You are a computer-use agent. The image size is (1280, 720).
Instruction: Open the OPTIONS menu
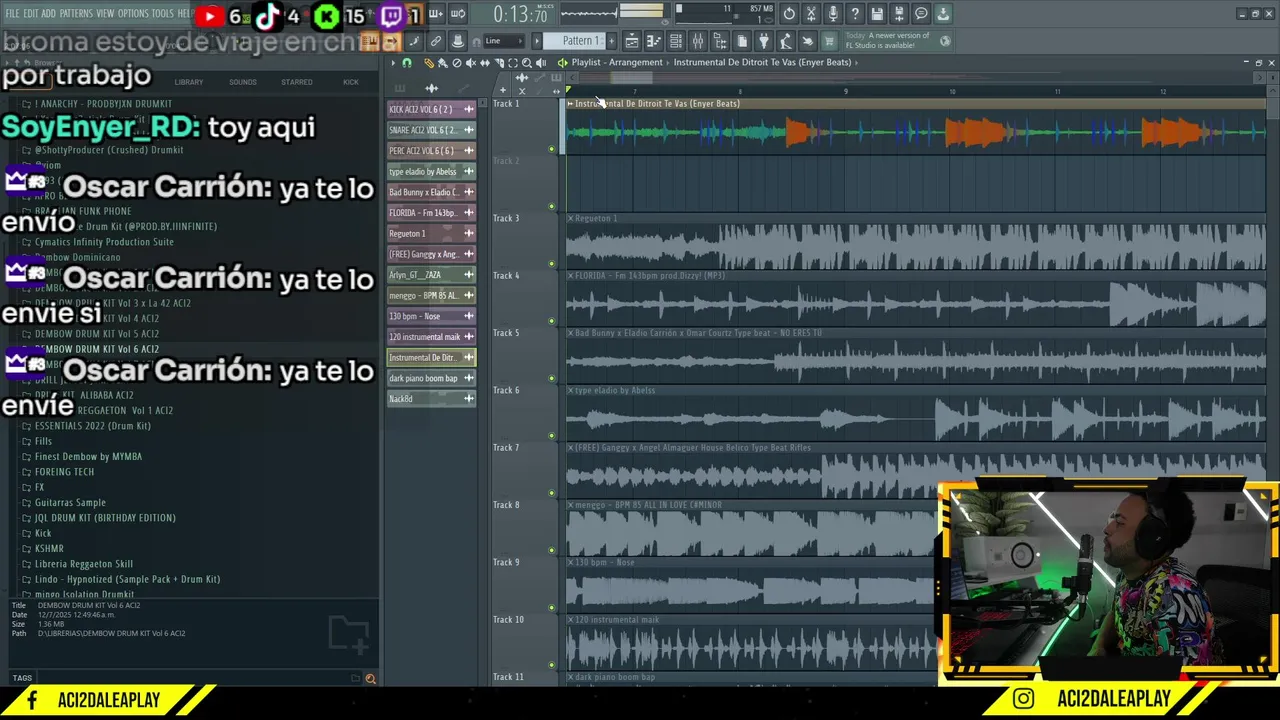pos(133,14)
